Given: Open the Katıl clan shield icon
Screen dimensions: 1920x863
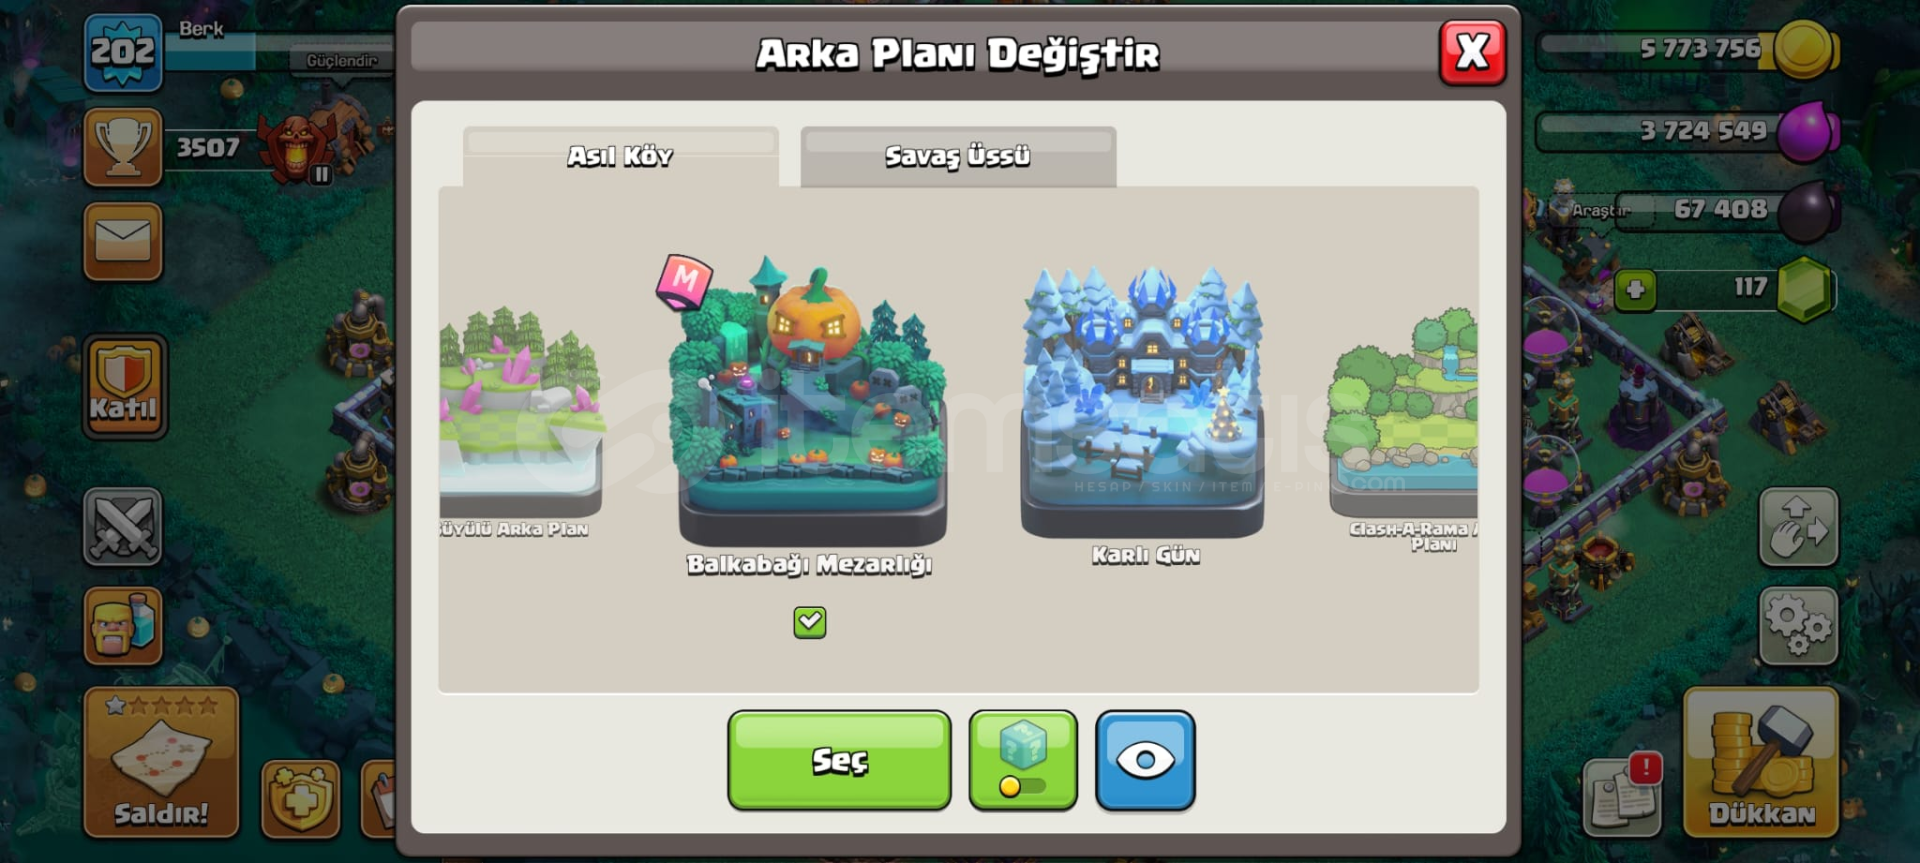Looking at the screenshot, I should click(x=124, y=387).
